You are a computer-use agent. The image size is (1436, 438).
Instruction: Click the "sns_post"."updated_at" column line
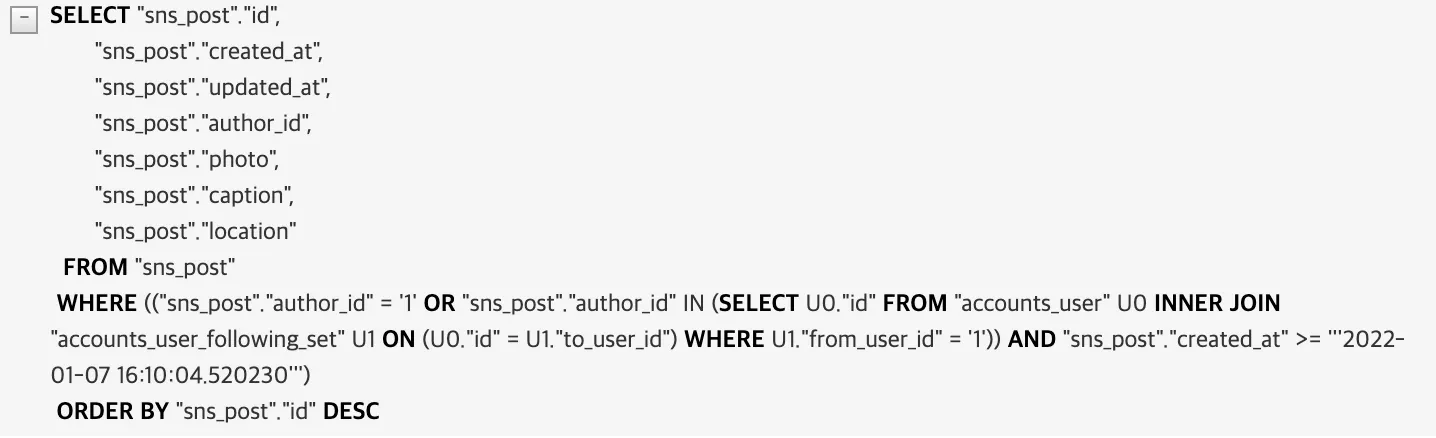[x=211, y=87]
